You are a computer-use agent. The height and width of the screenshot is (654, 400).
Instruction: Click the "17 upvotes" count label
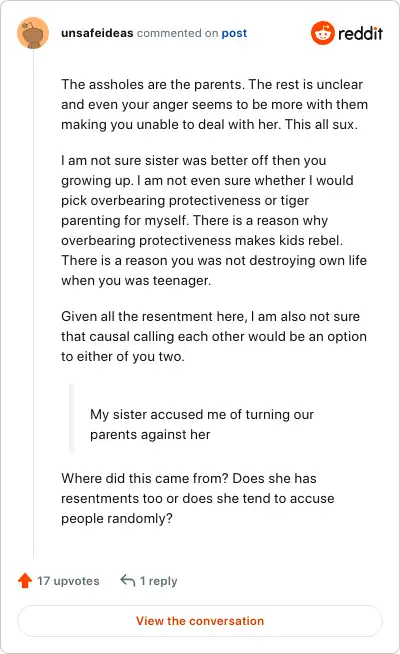pos(68,581)
